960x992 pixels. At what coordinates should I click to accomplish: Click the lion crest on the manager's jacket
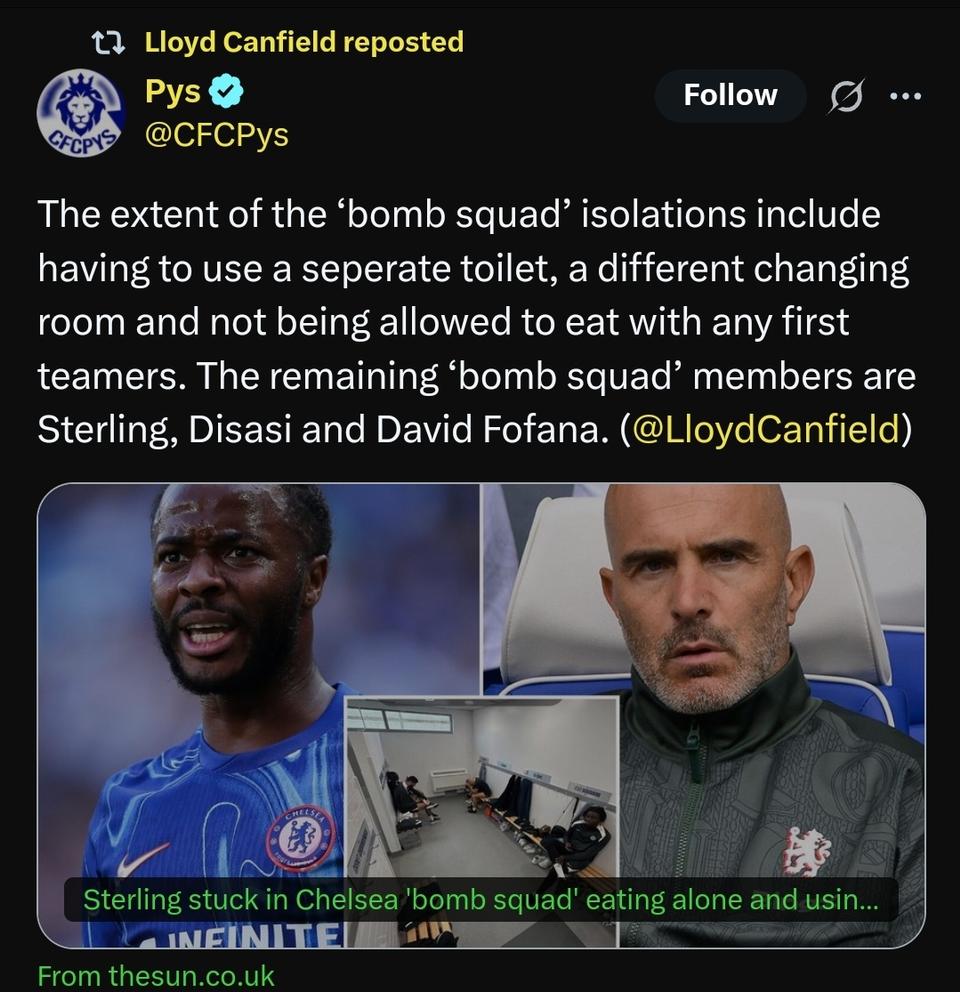[805, 849]
